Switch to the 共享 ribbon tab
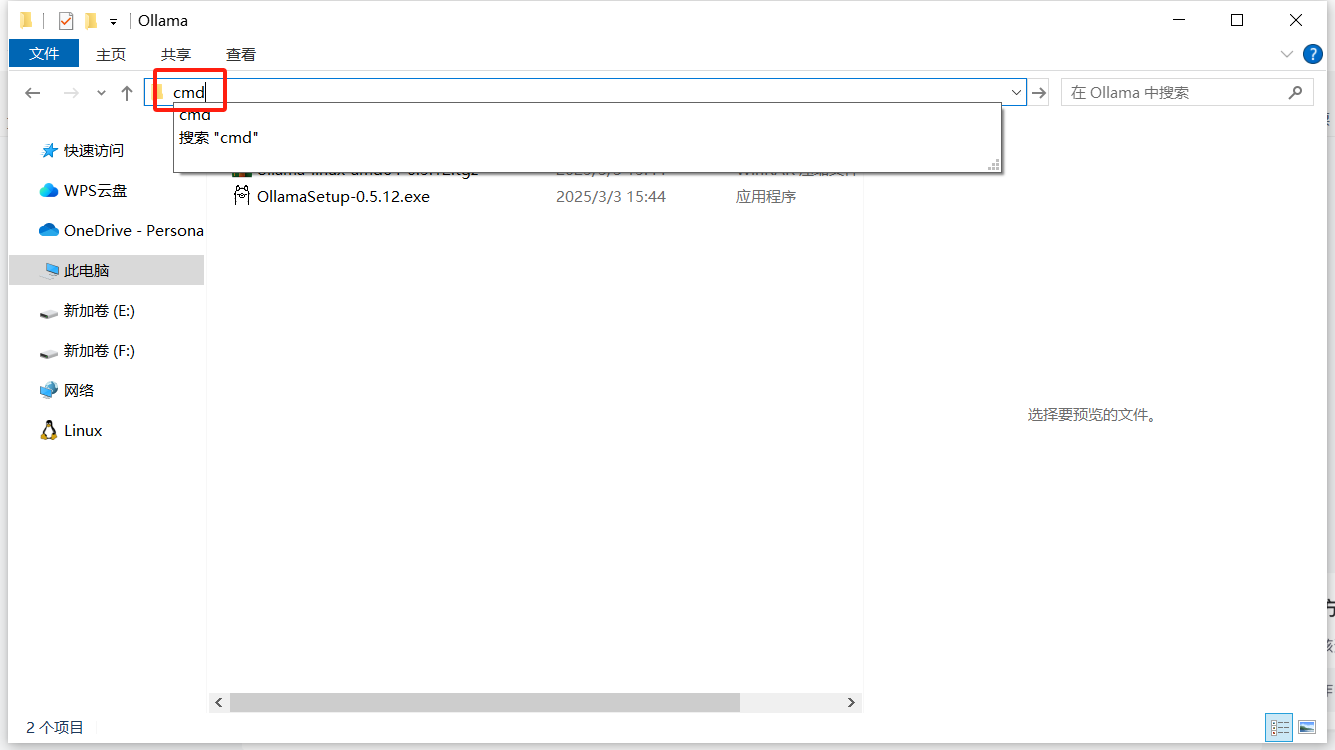 (x=176, y=54)
